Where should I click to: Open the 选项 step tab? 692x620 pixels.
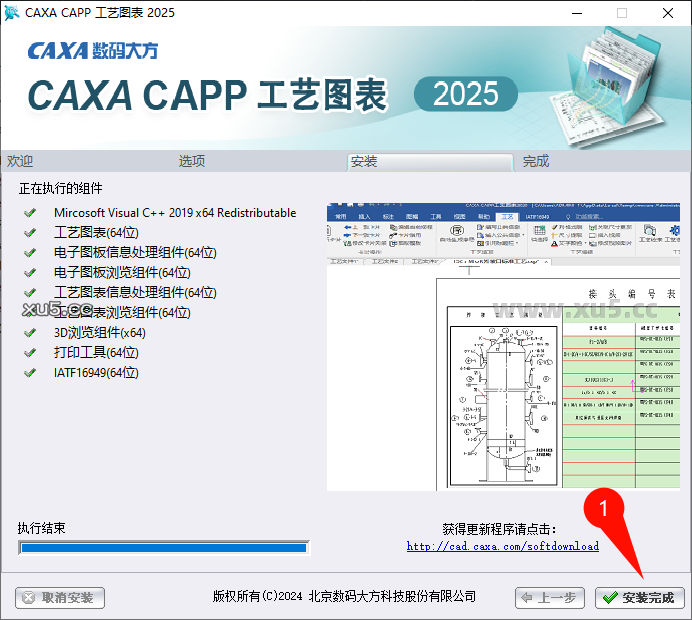pos(192,162)
